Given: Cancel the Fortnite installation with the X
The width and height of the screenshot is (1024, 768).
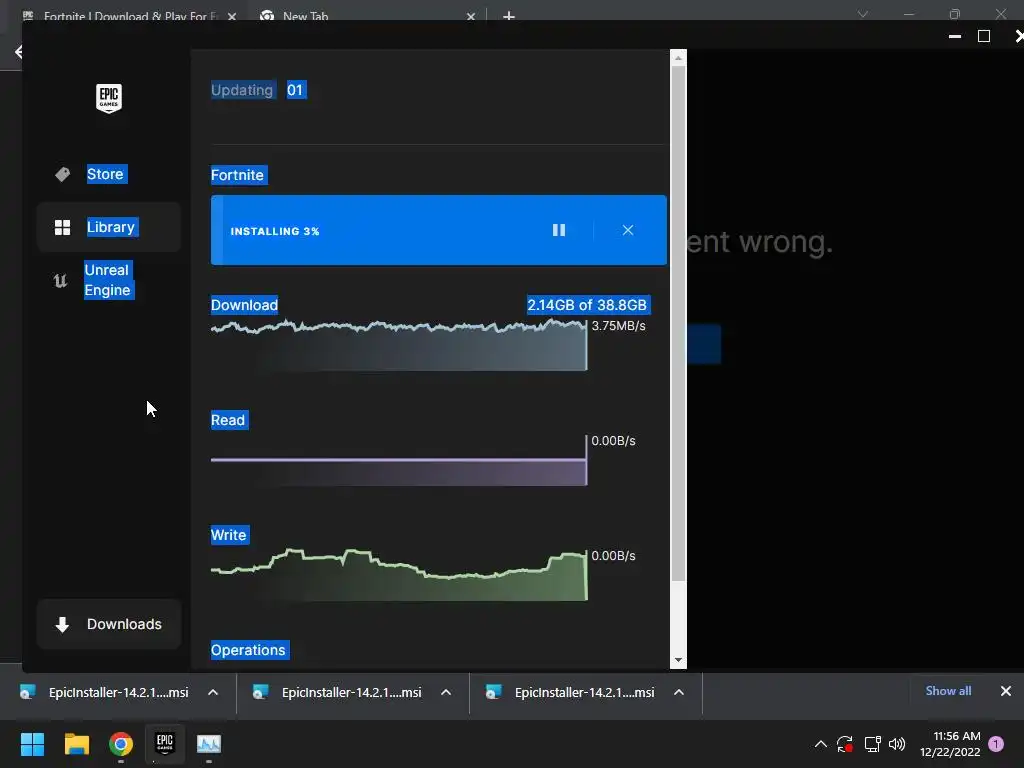Looking at the screenshot, I should click(628, 230).
